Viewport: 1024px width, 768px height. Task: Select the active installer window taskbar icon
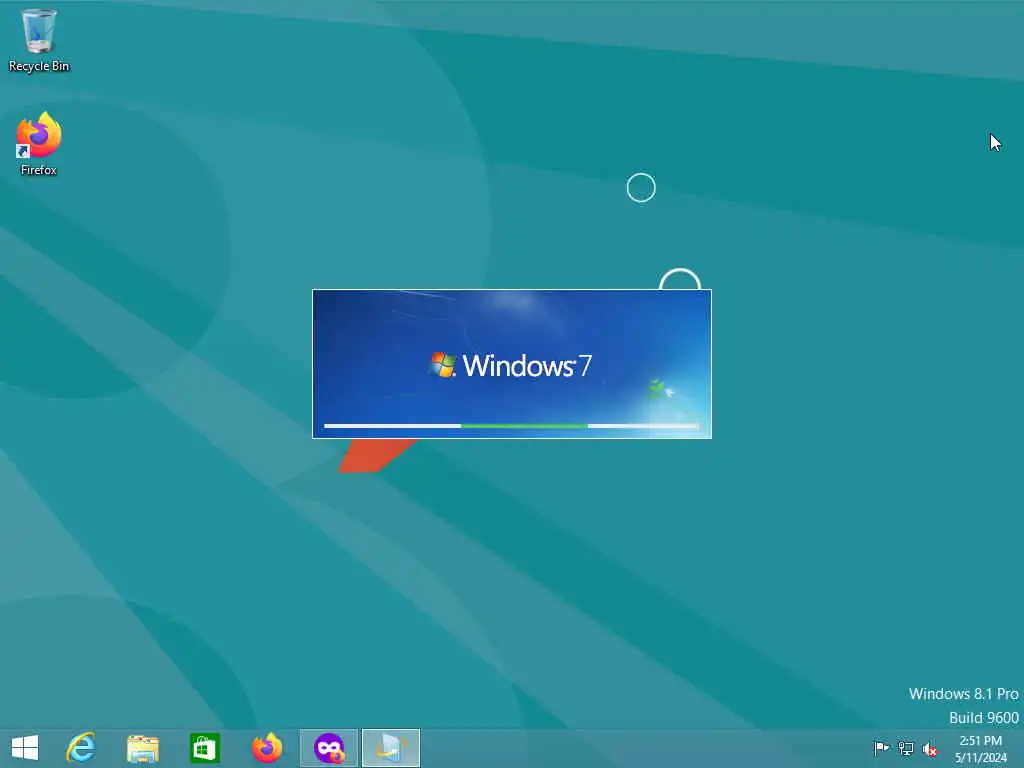(x=391, y=748)
